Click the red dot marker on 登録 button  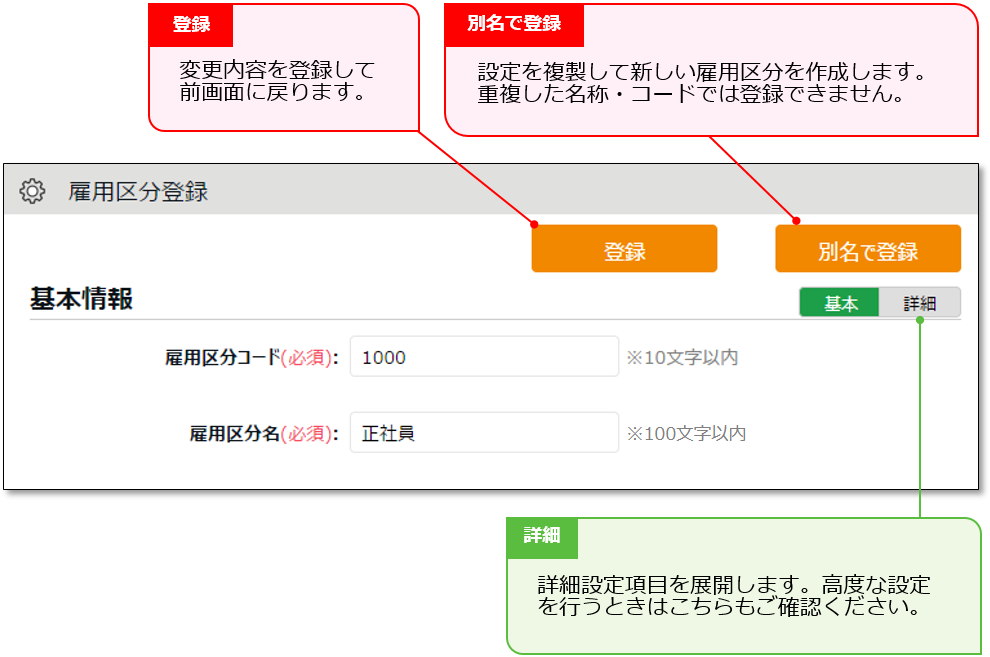click(534, 224)
